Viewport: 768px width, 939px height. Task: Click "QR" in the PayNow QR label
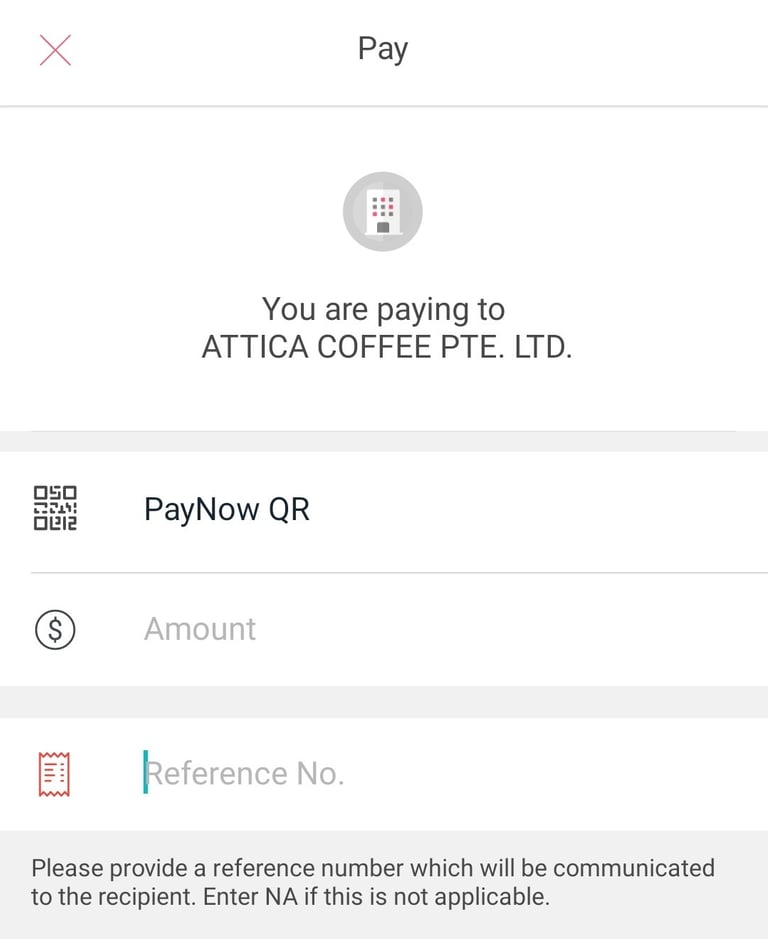click(289, 509)
